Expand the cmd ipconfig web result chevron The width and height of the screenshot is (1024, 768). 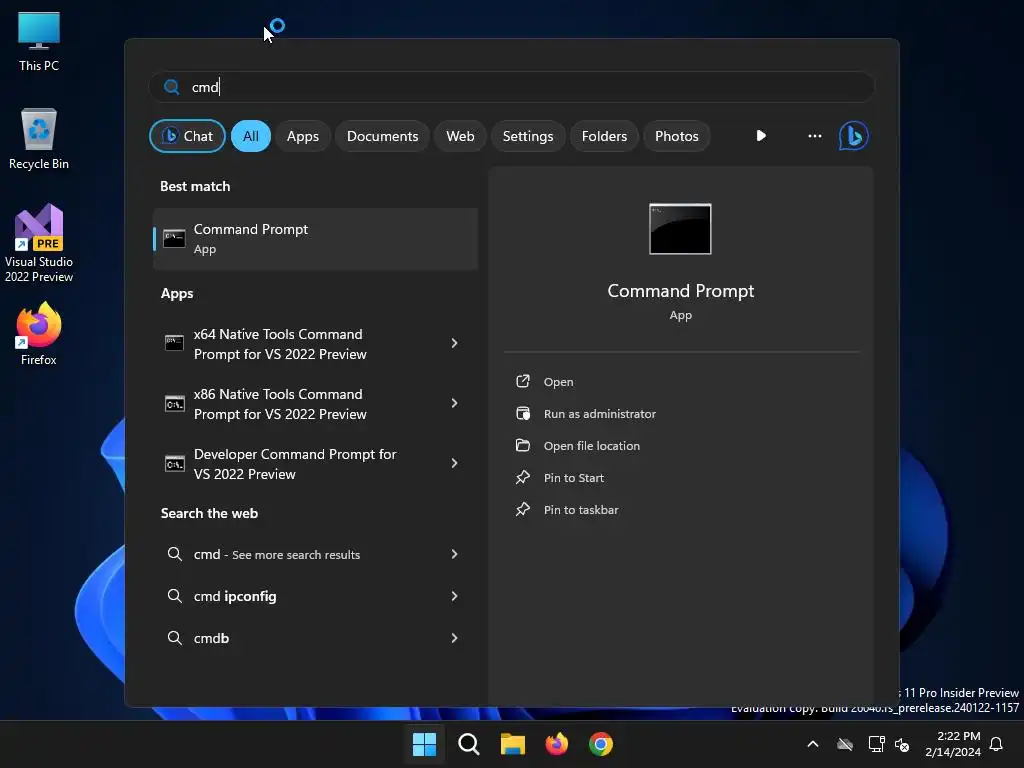point(454,596)
